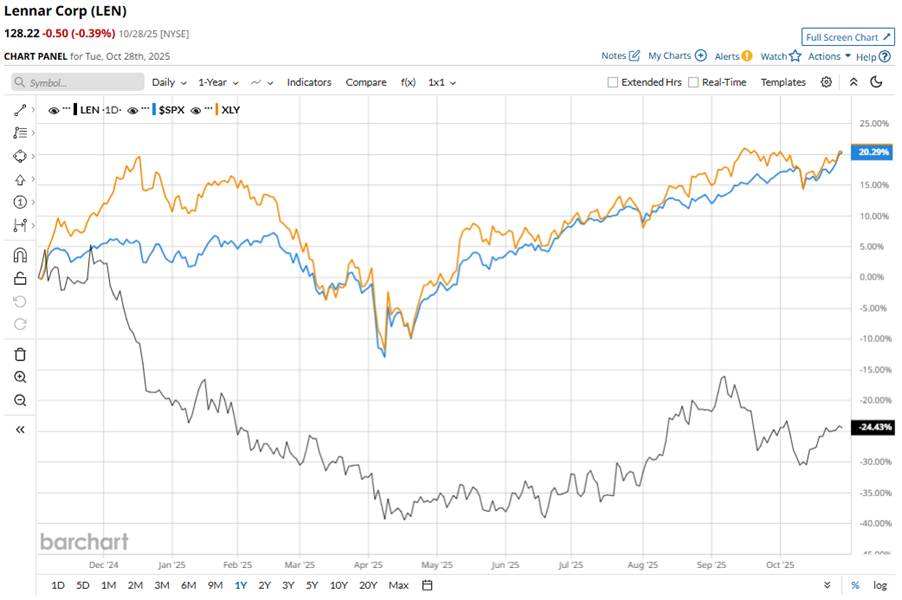Collapse the chart header with double chevron
Viewport: 902px width, 600px height.
pyautogui.click(x=854, y=82)
